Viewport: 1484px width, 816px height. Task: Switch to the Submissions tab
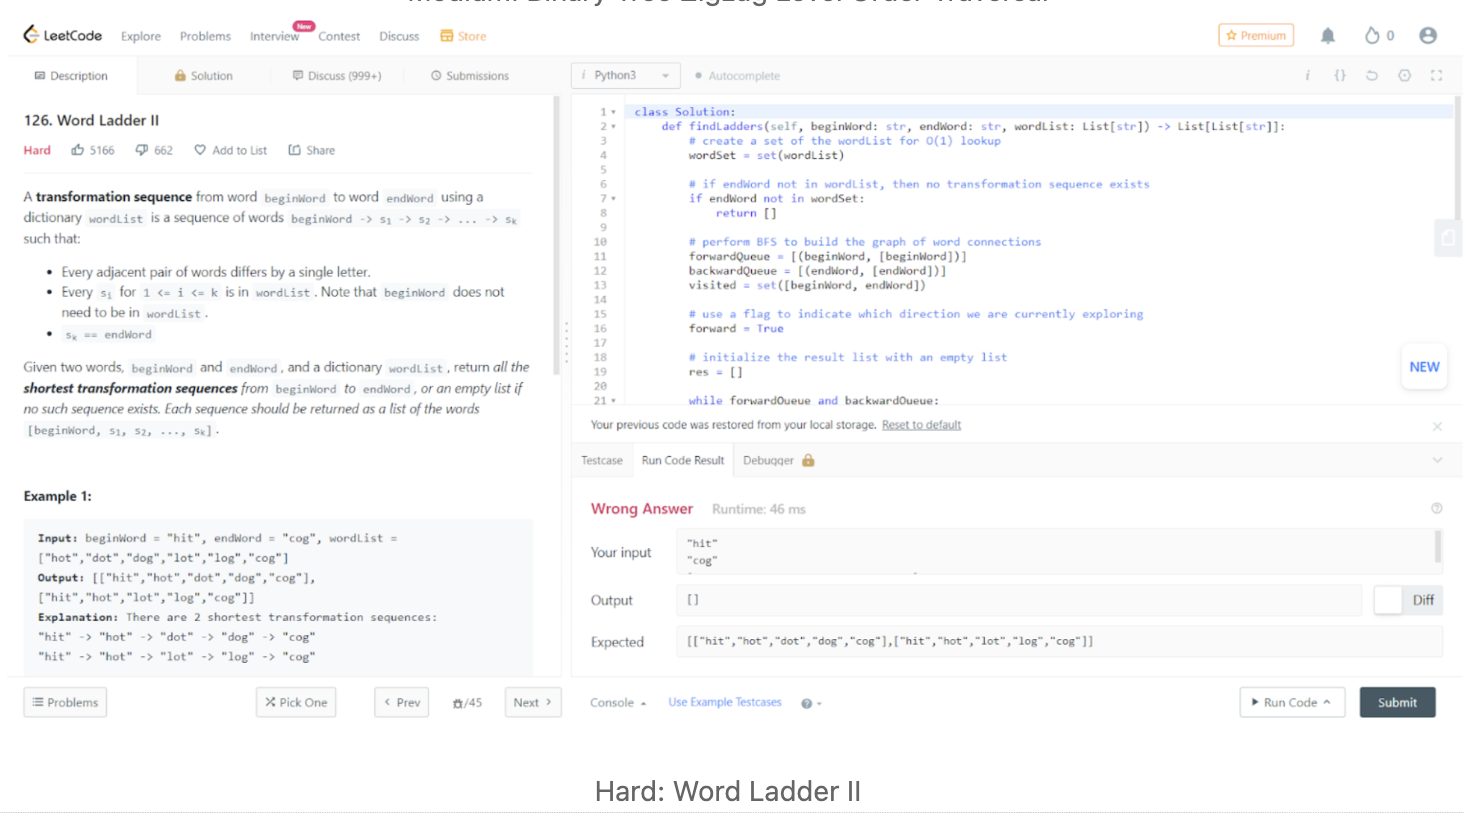(x=469, y=76)
